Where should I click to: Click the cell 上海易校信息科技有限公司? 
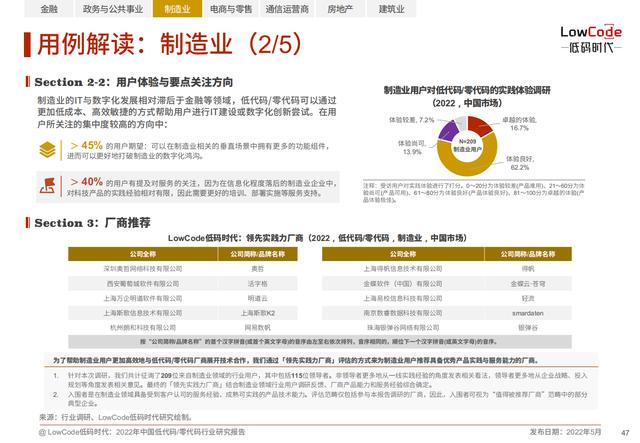(x=403, y=298)
